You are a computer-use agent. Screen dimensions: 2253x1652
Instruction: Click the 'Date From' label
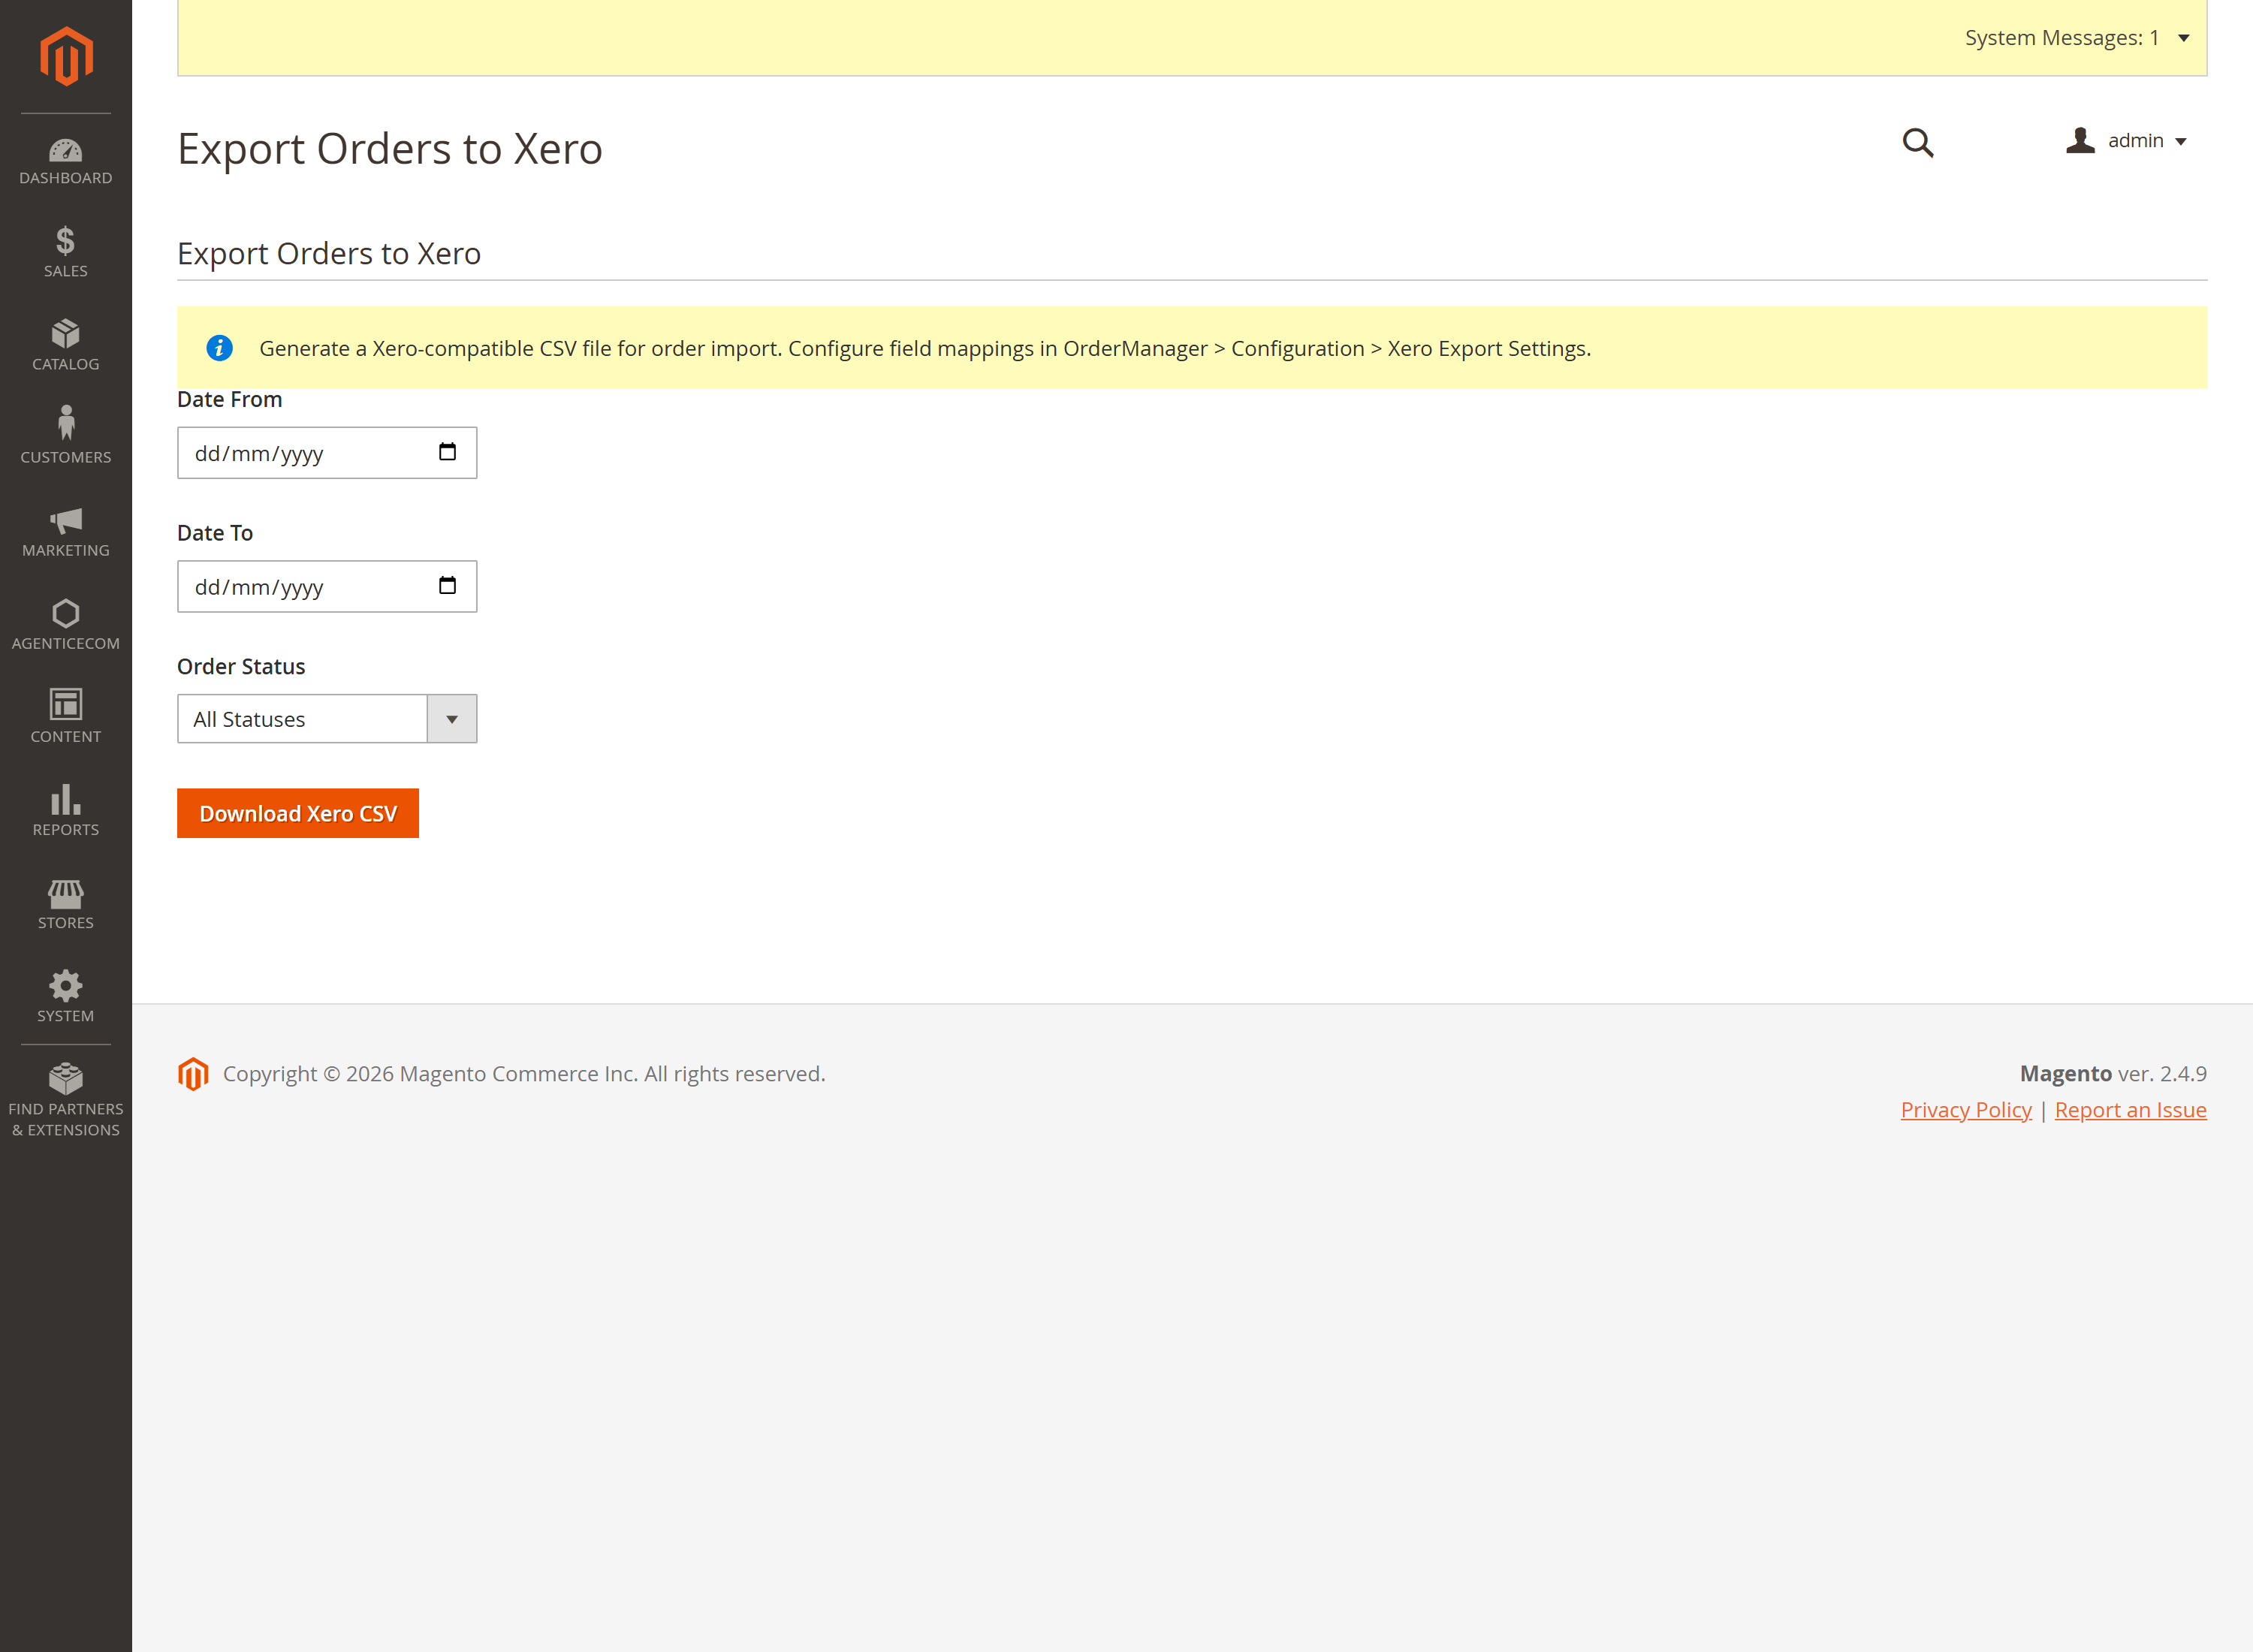pos(230,399)
